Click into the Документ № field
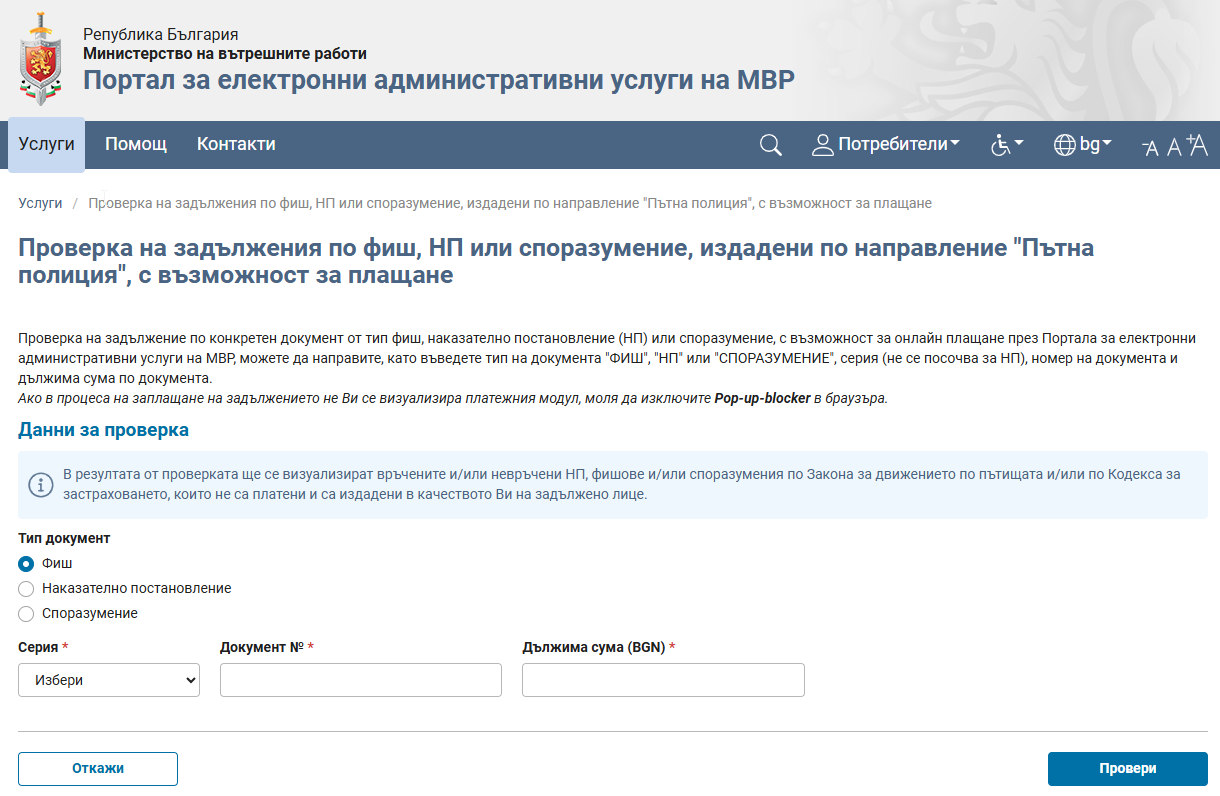This screenshot has width=1220, height=796. click(x=361, y=680)
